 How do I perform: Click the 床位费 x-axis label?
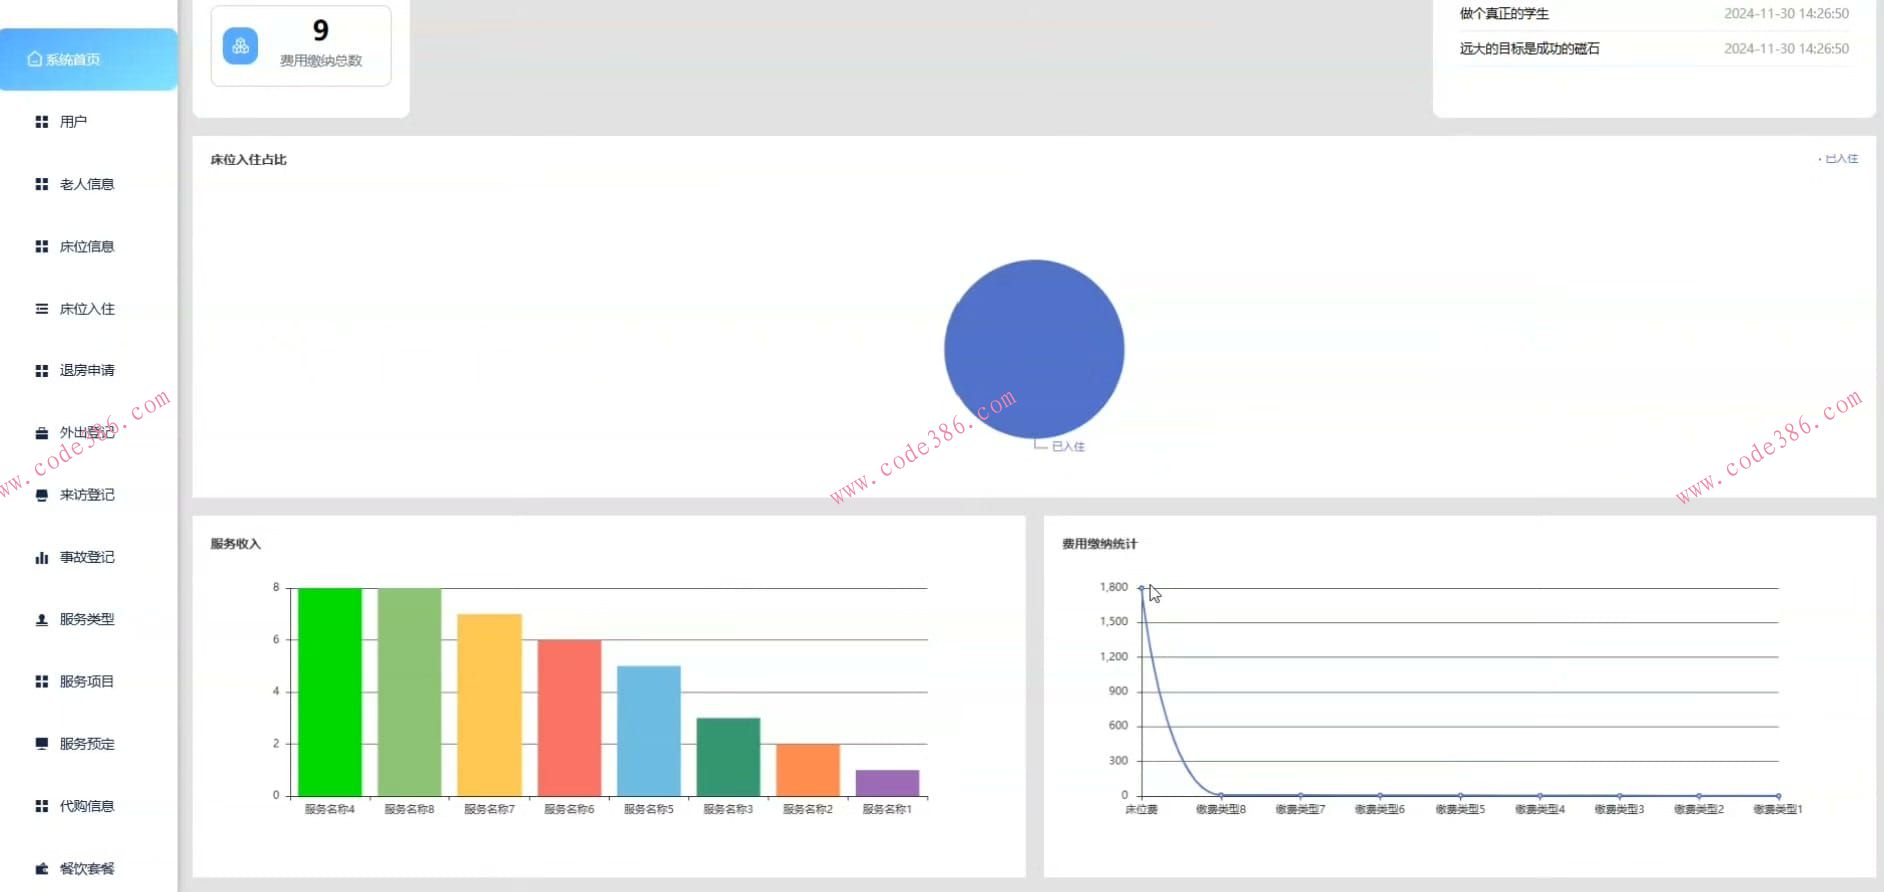click(x=1141, y=809)
